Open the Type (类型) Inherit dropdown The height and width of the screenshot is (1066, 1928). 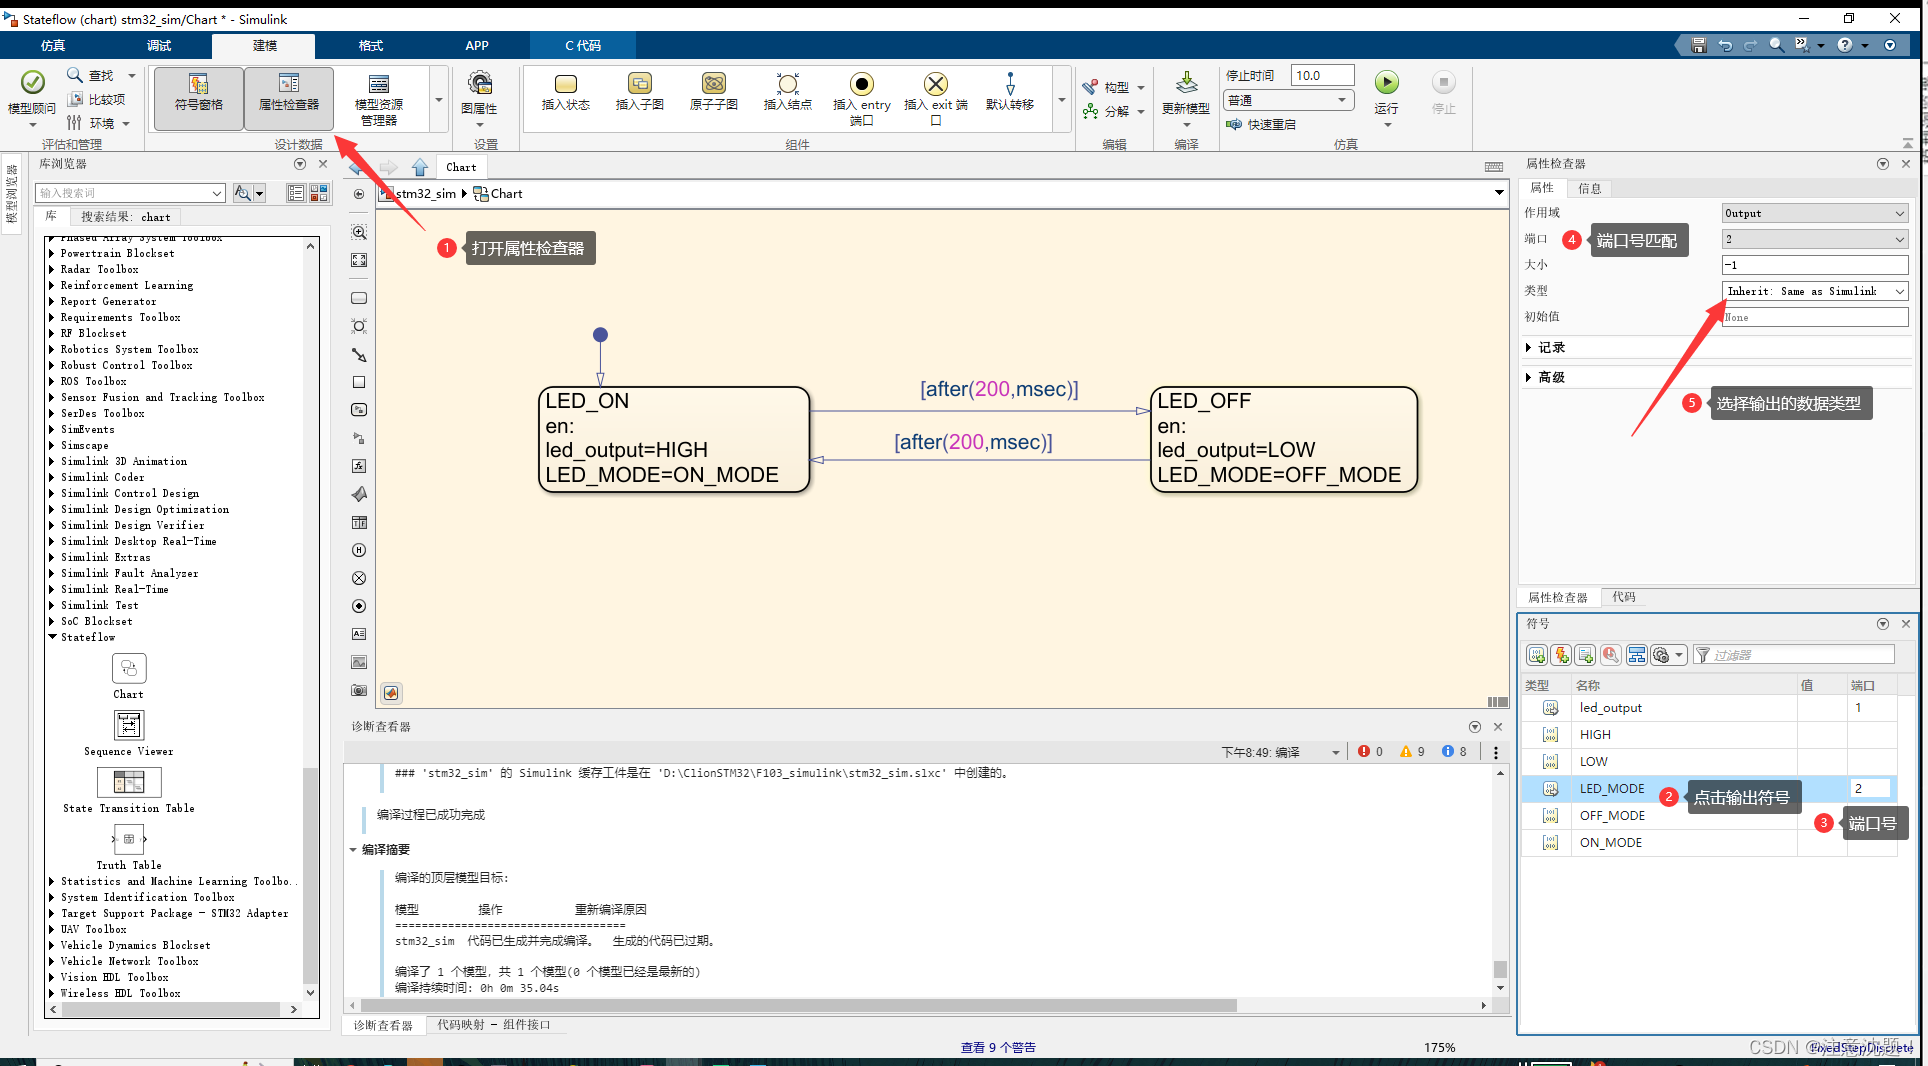[1814, 291]
